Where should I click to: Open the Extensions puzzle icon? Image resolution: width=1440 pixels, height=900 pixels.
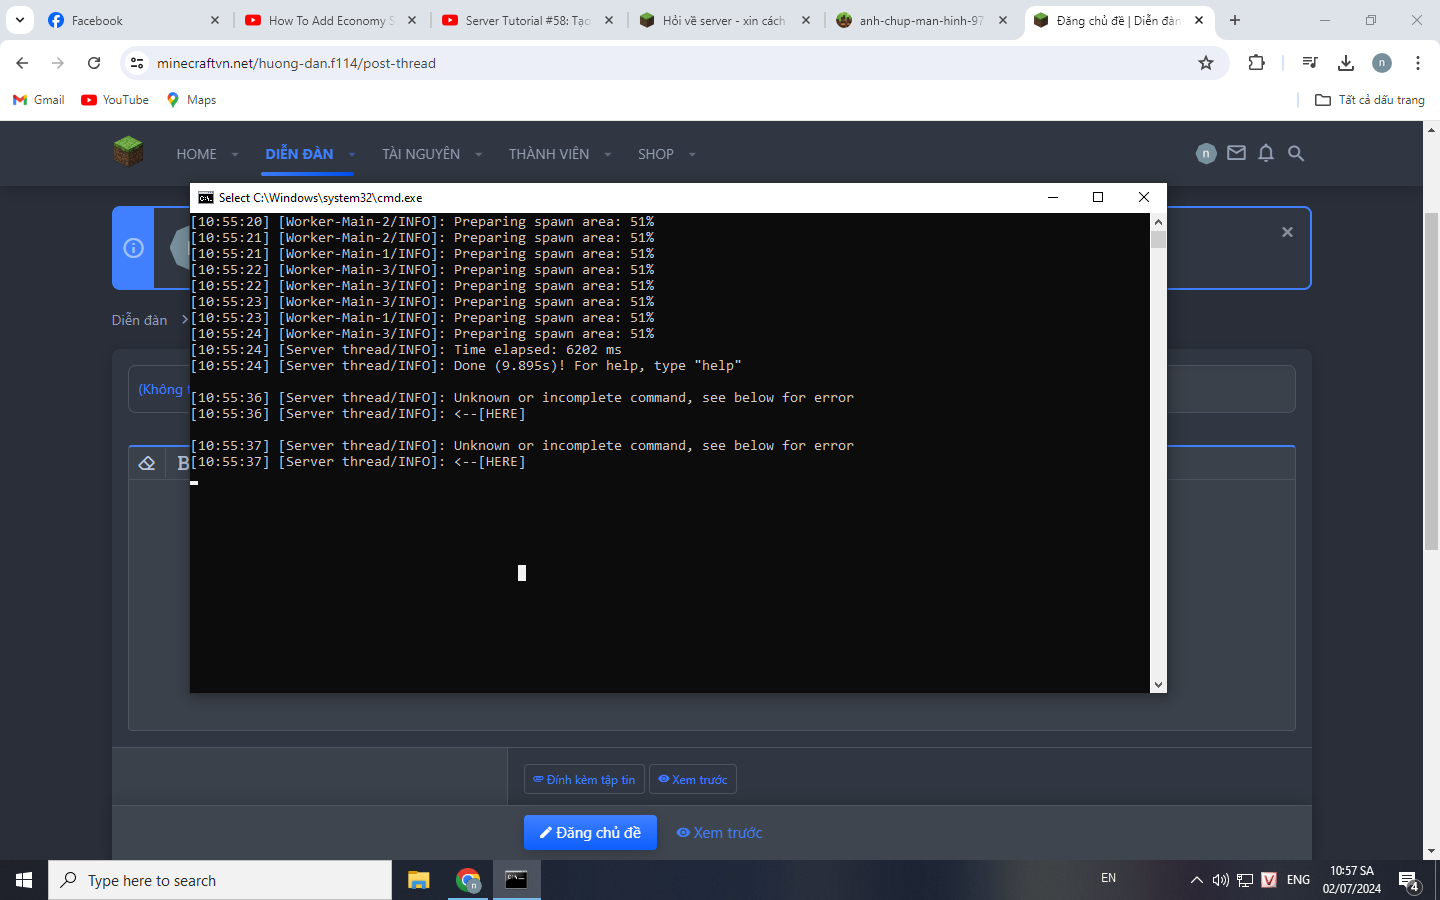pyautogui.click(x=1257, y=63)
